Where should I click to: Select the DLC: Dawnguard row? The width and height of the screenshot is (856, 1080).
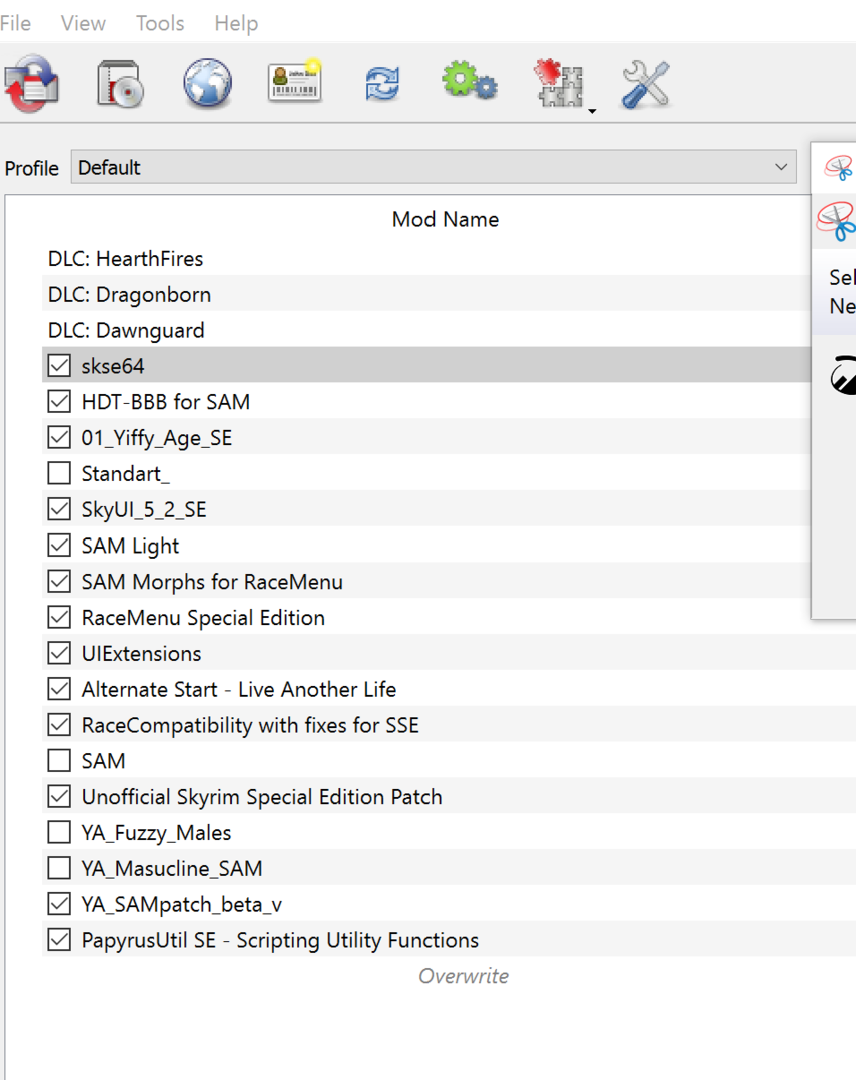pyautogui.click(x=426, y=330)
